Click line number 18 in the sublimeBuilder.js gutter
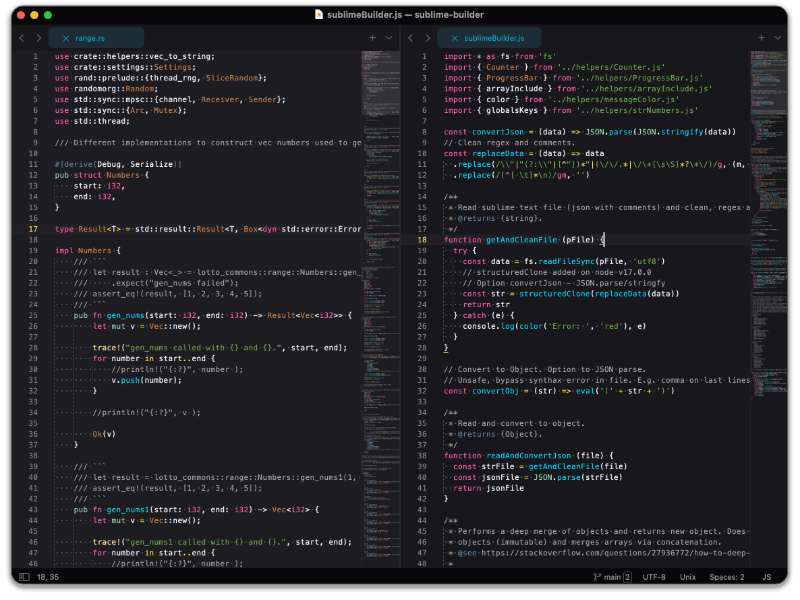The width and height of the screenshot is (800, 600). (x=422, y=240)
